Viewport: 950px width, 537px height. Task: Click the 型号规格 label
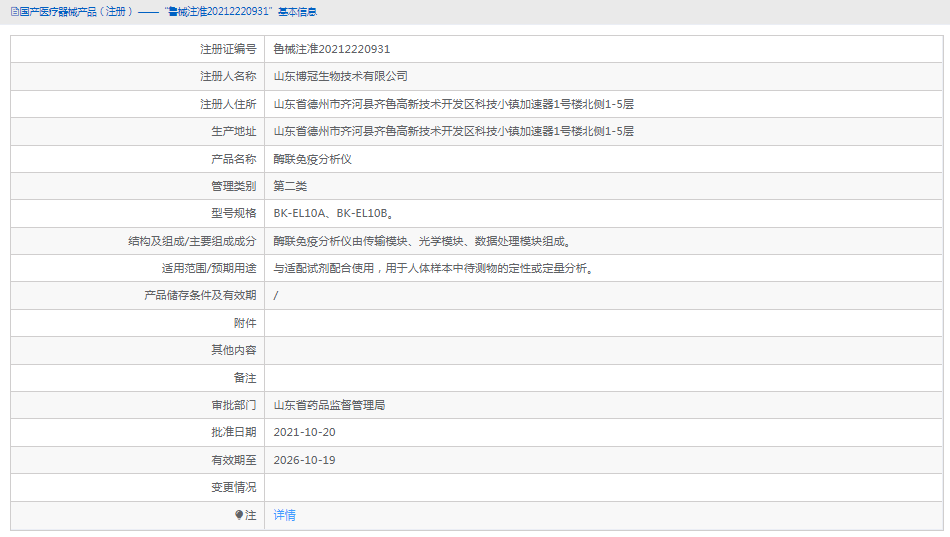pos(234,213)
